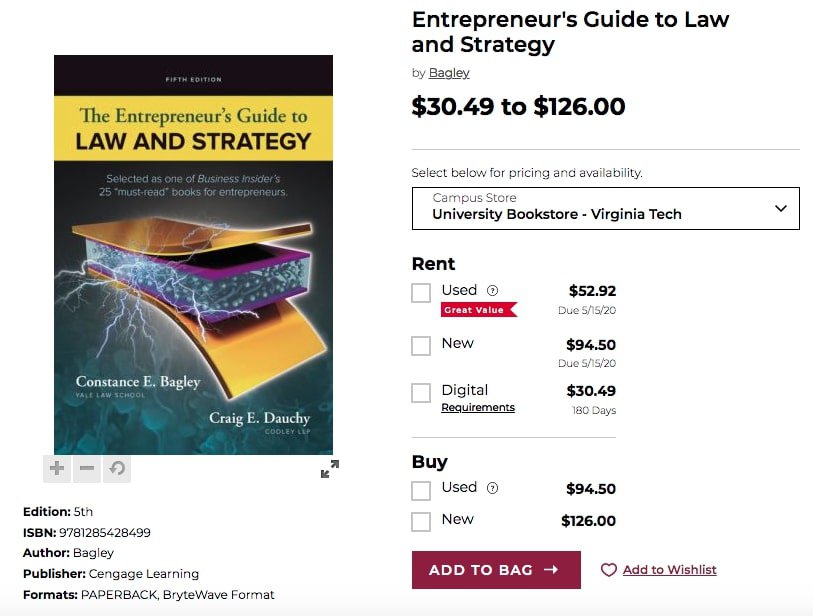Select the Digital rental checkbox
The image size is (813, 616).
(421, 393)
